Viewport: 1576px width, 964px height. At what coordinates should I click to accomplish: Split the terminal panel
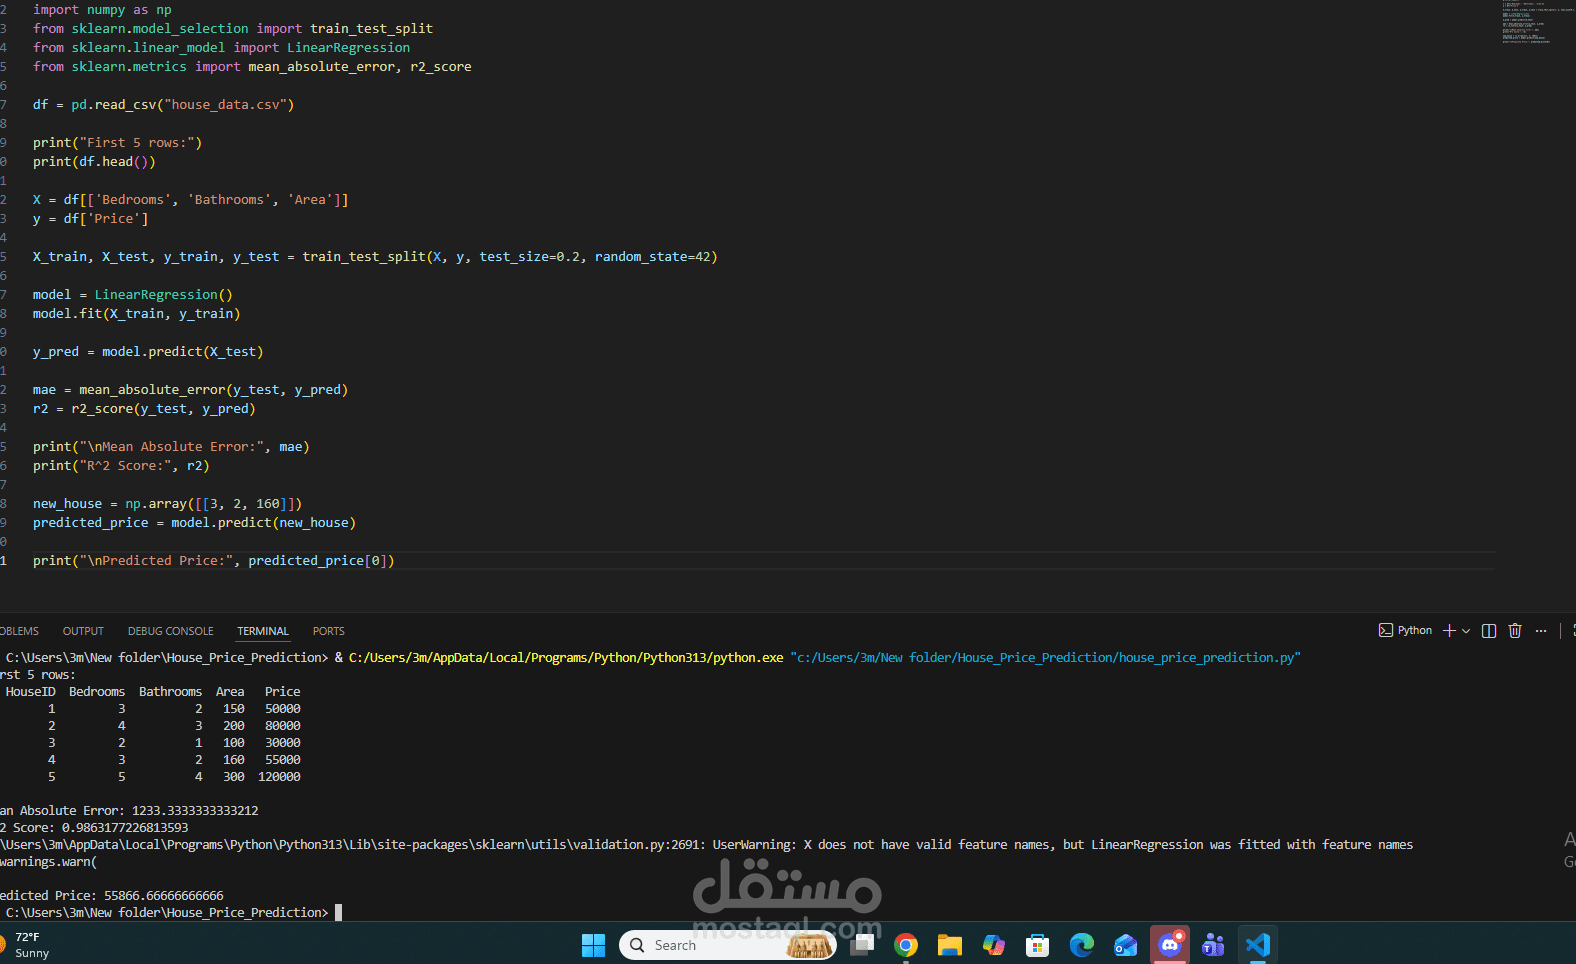click(x=1489, y=630)
